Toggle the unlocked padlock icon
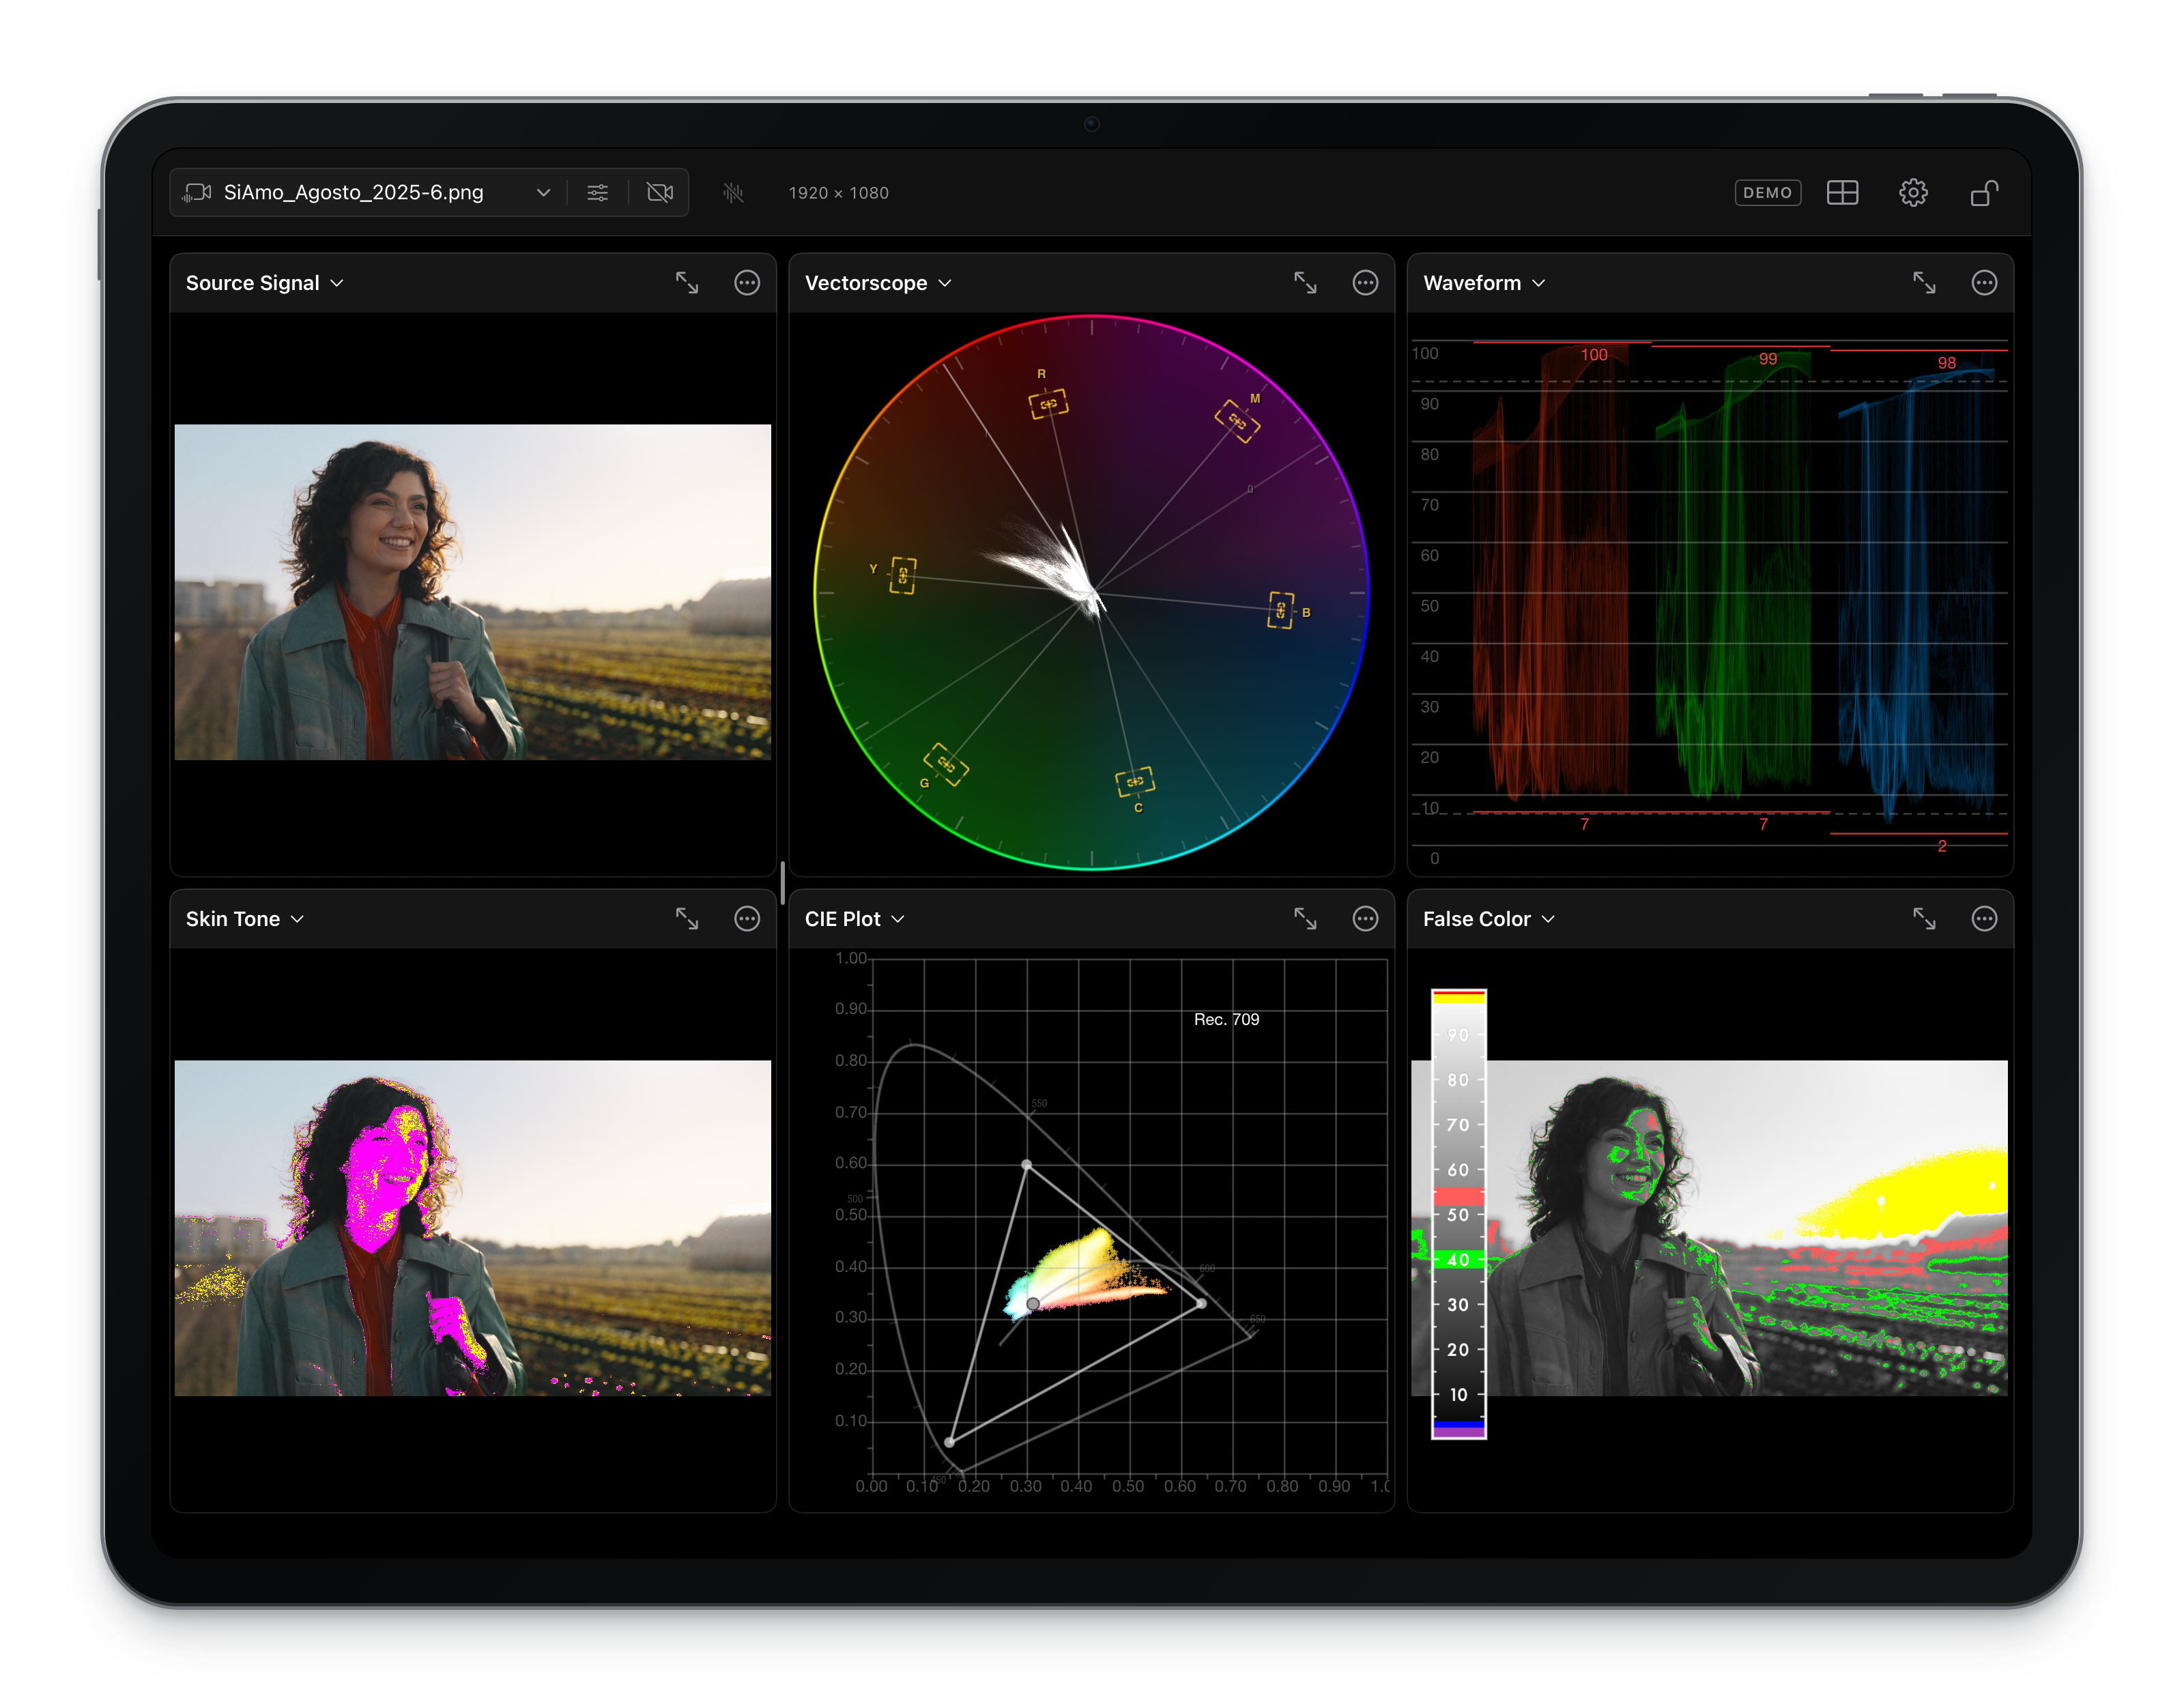Viewport: 2184px width, 1706px height. tap(1984, 192)
